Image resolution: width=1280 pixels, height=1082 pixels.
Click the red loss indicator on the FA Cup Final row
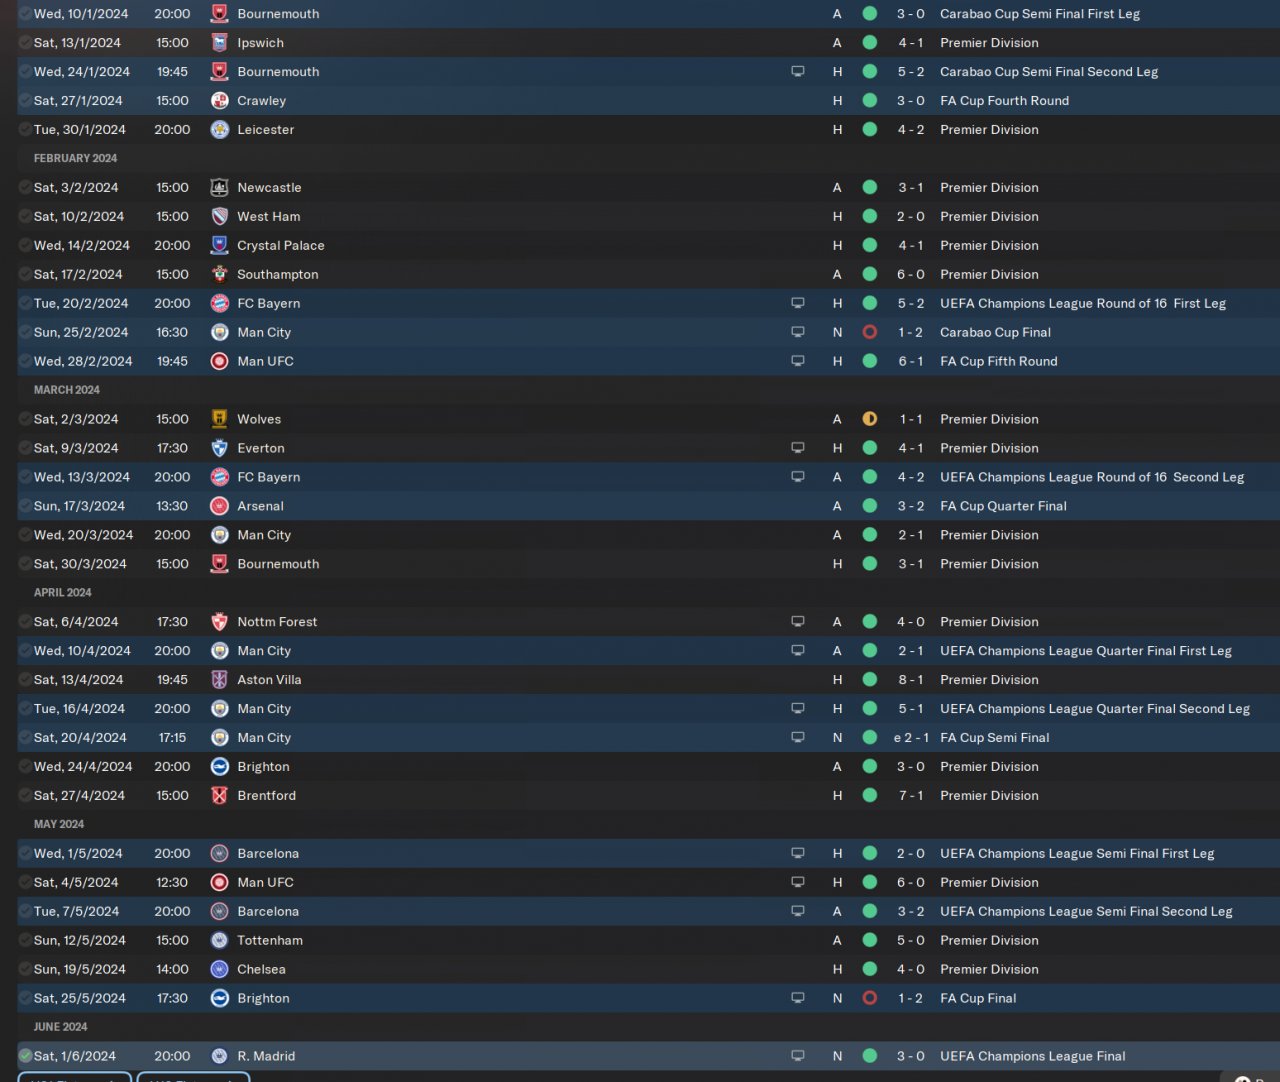tap(869, 998)
